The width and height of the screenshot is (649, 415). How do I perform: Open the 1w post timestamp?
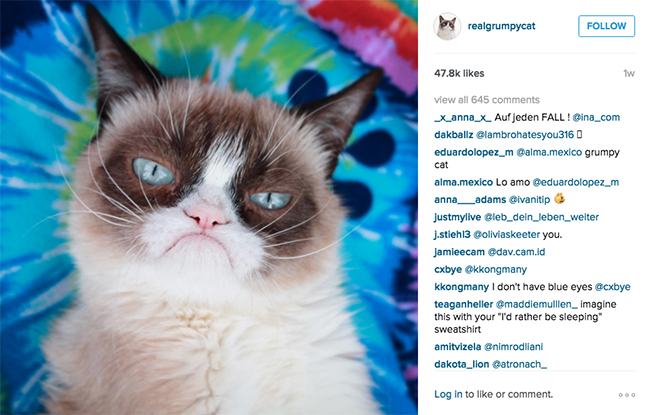(629, 74)
